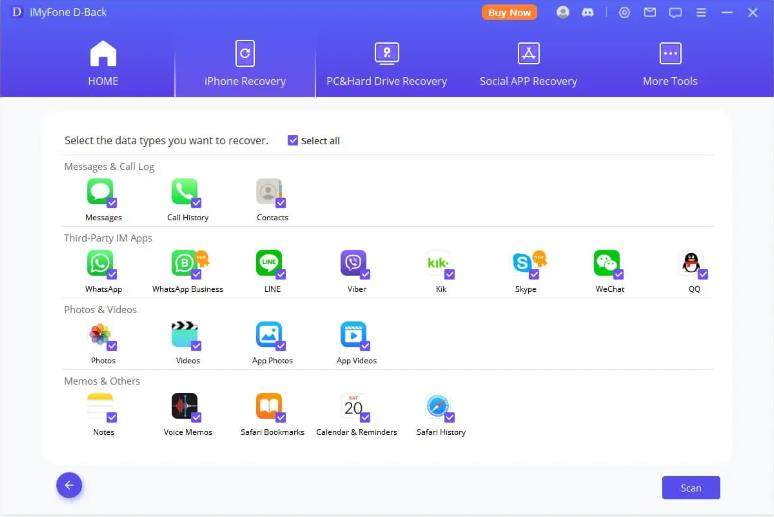Click the Notes icon
This screenshot has height=517, width=774.
tap(100, 406)
